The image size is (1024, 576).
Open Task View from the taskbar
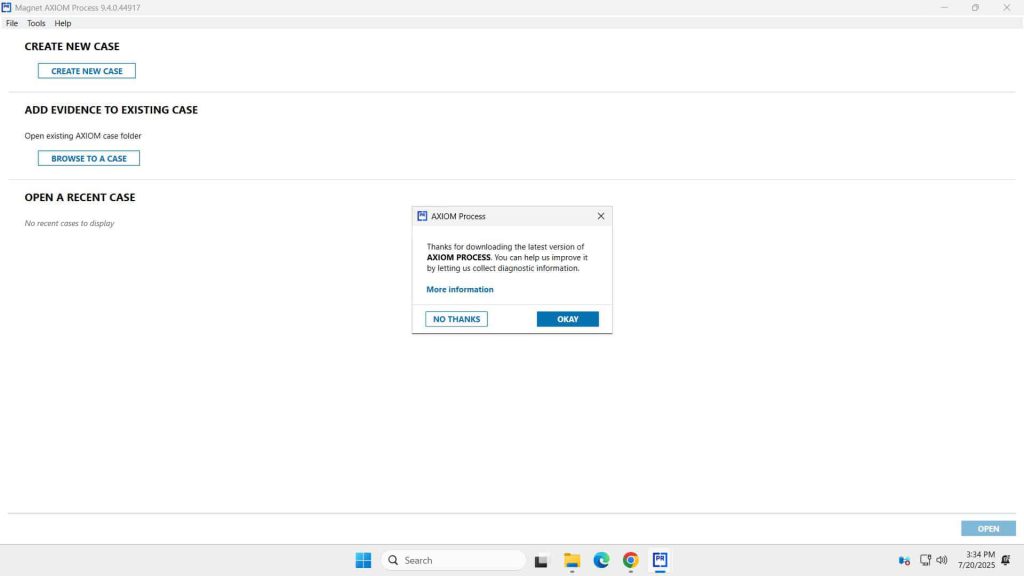[x=541, y=560]
